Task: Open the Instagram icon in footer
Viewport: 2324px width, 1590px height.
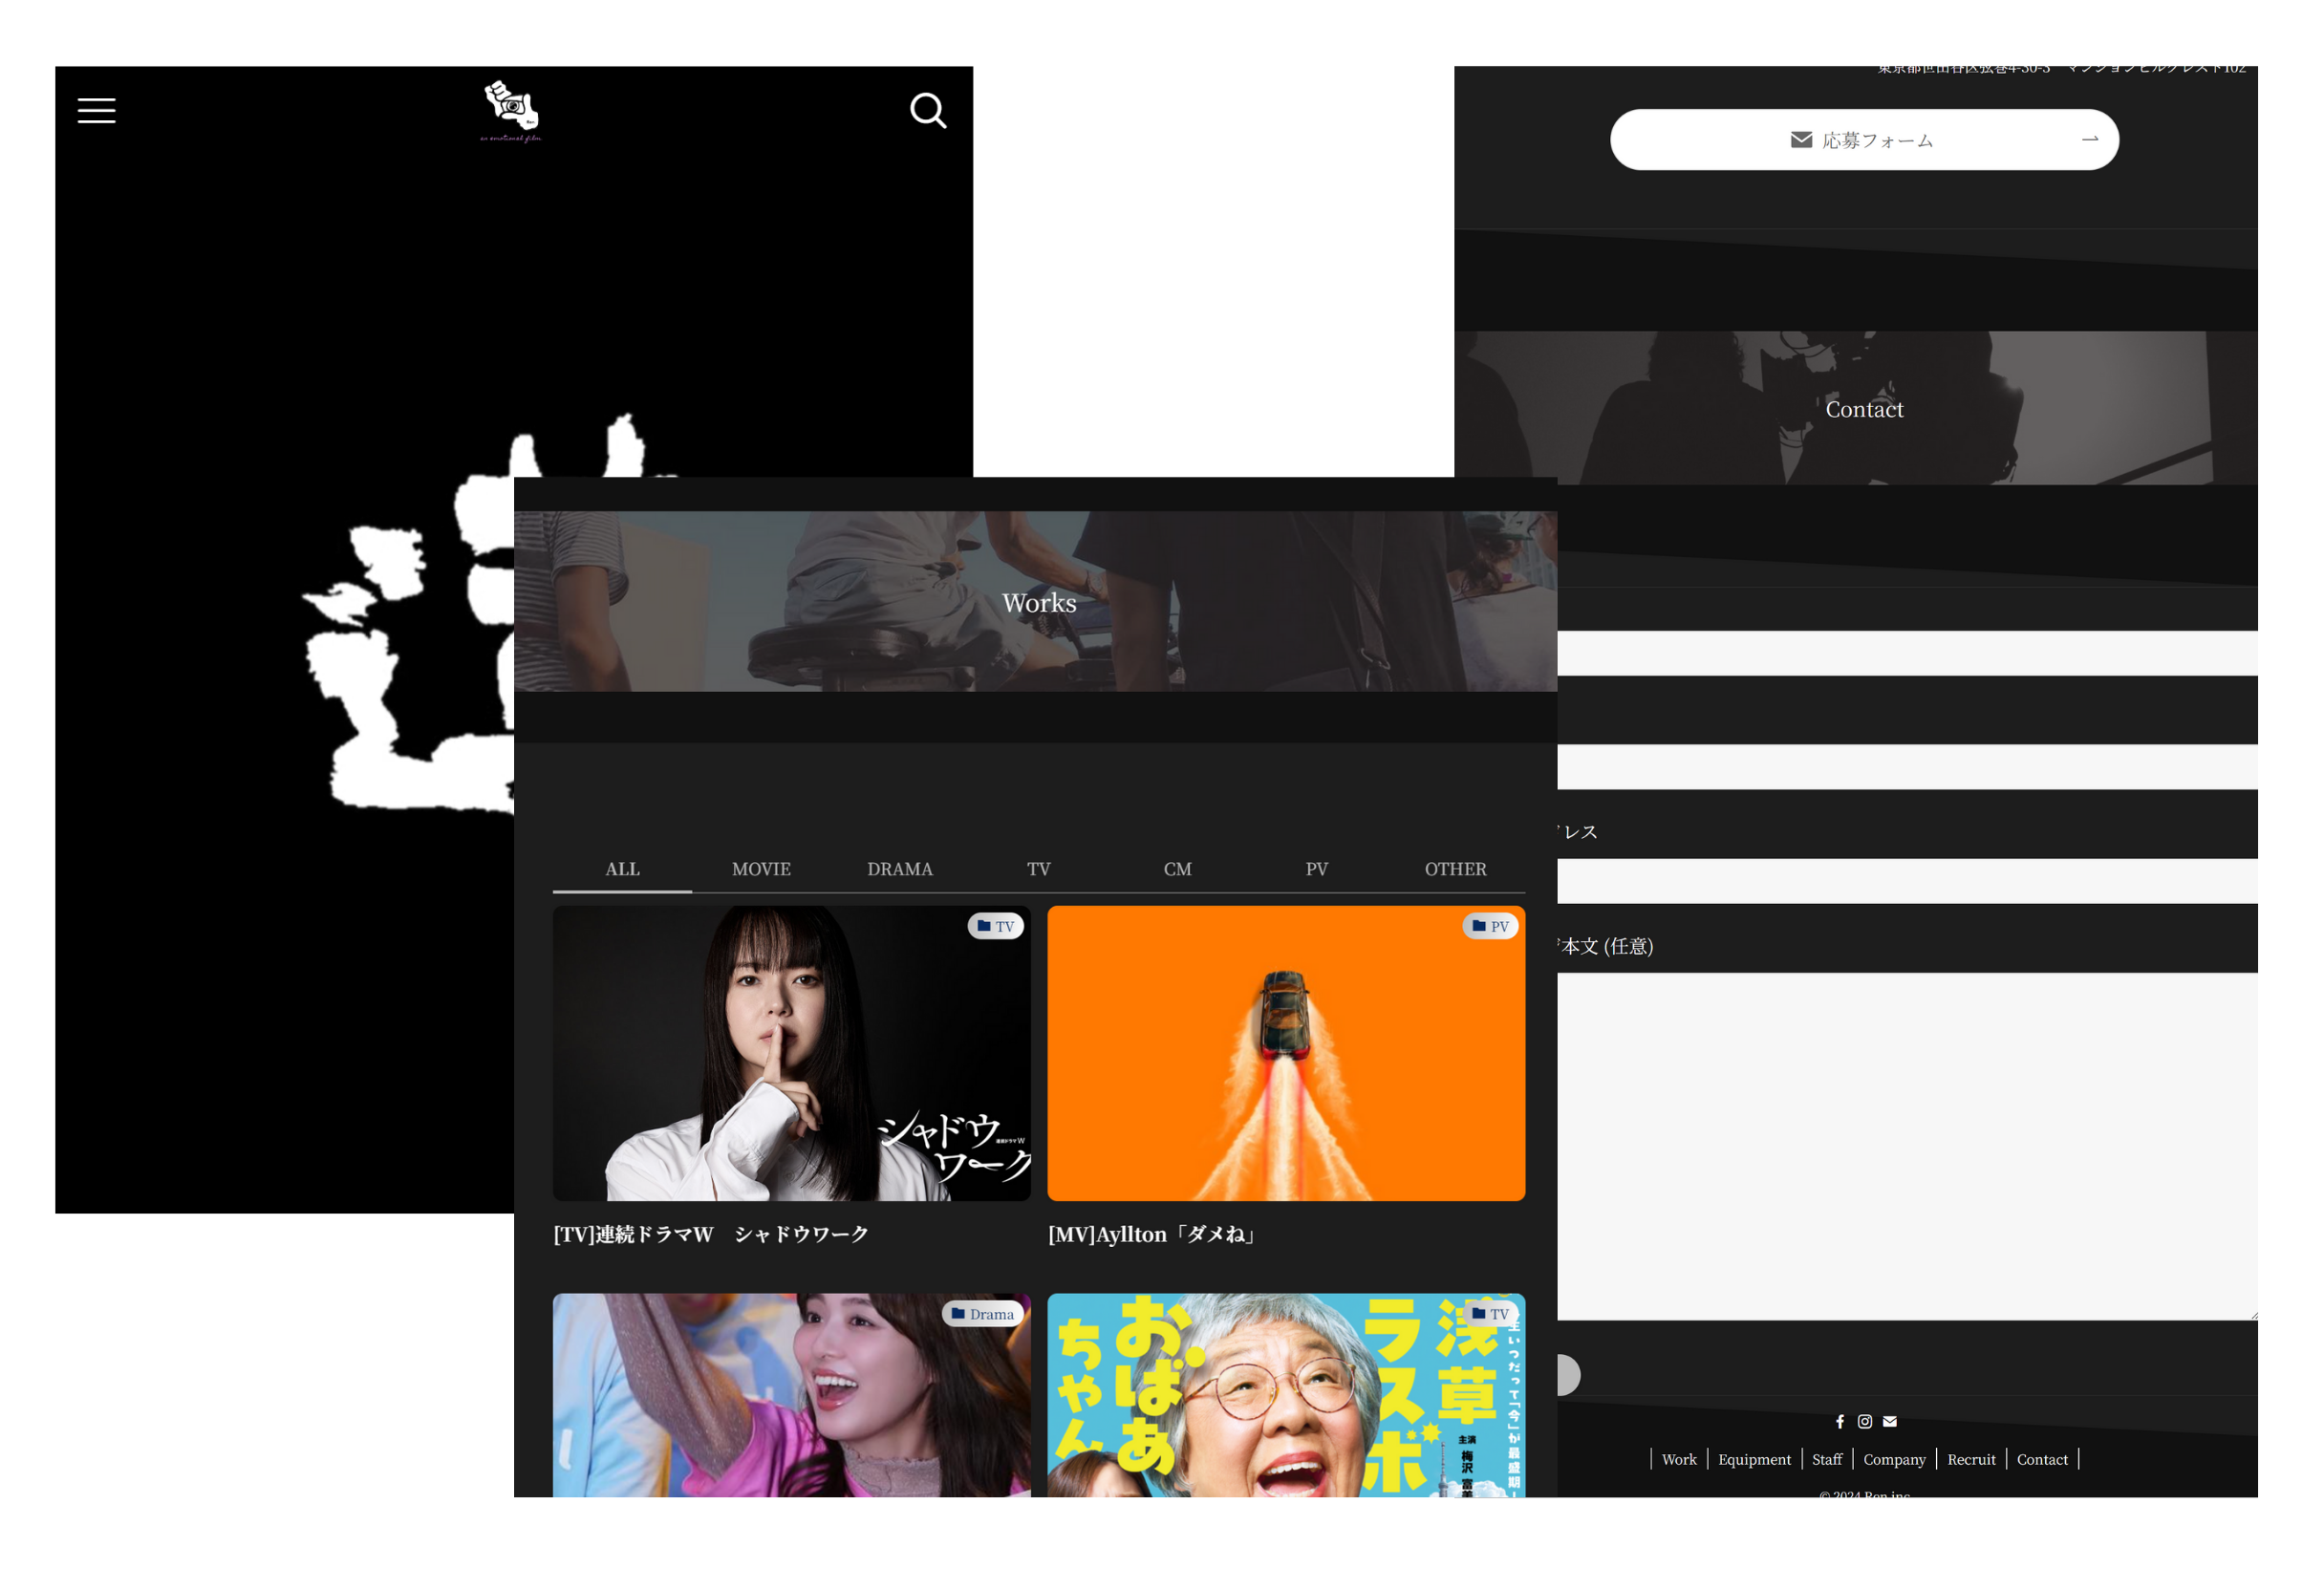Action: tap(1865, 1421)
